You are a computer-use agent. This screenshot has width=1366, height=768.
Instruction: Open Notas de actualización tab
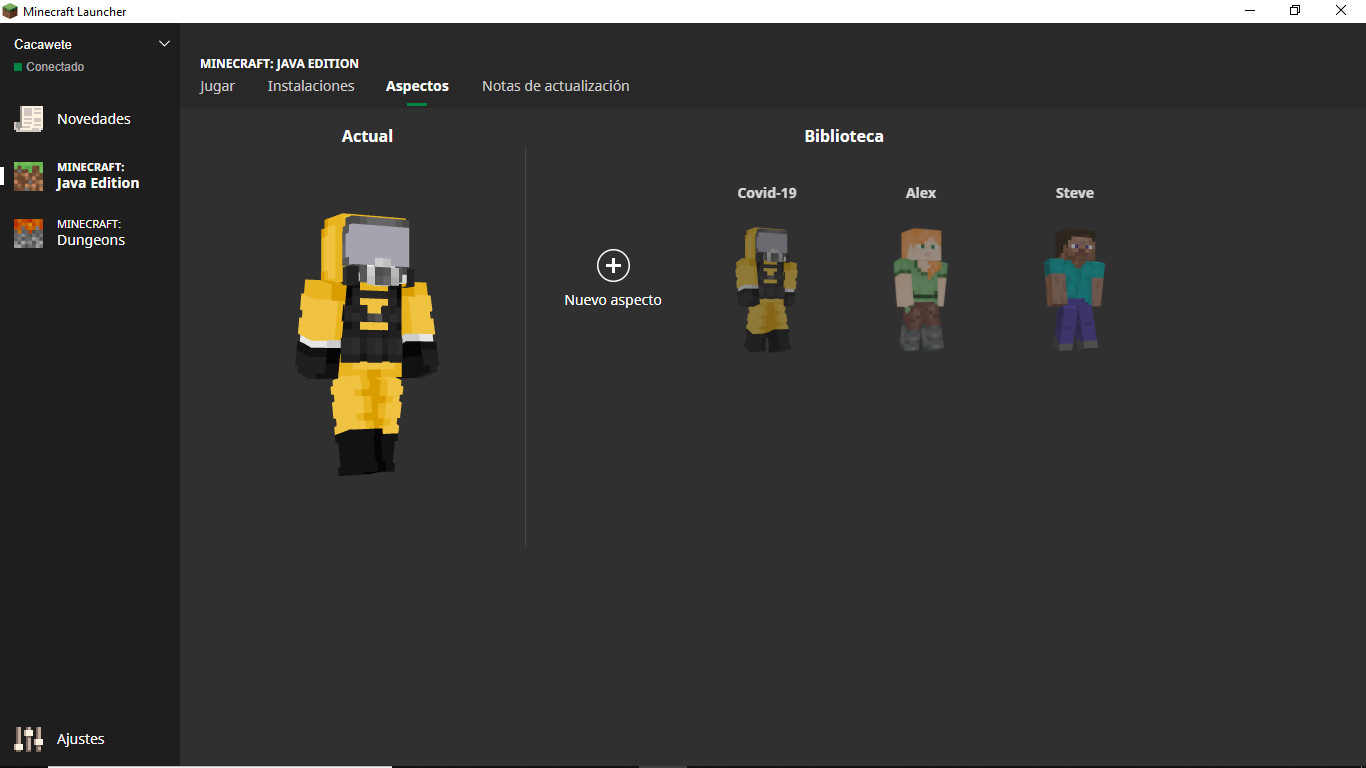click(556, 86)
